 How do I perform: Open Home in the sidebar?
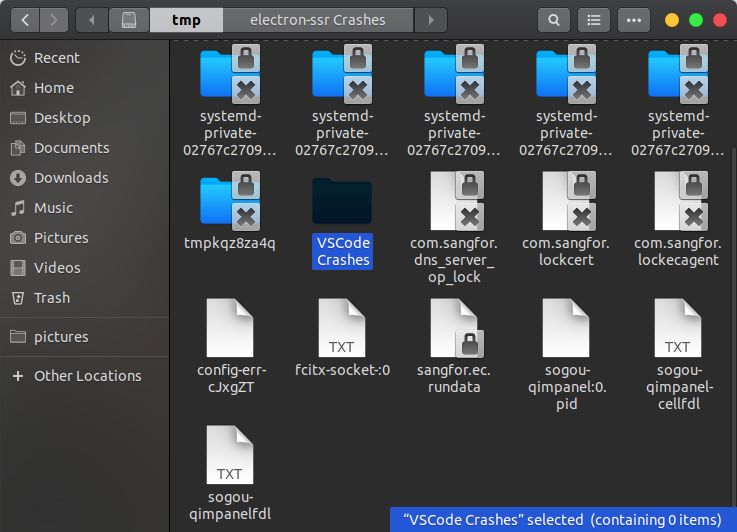coord(85,88)
